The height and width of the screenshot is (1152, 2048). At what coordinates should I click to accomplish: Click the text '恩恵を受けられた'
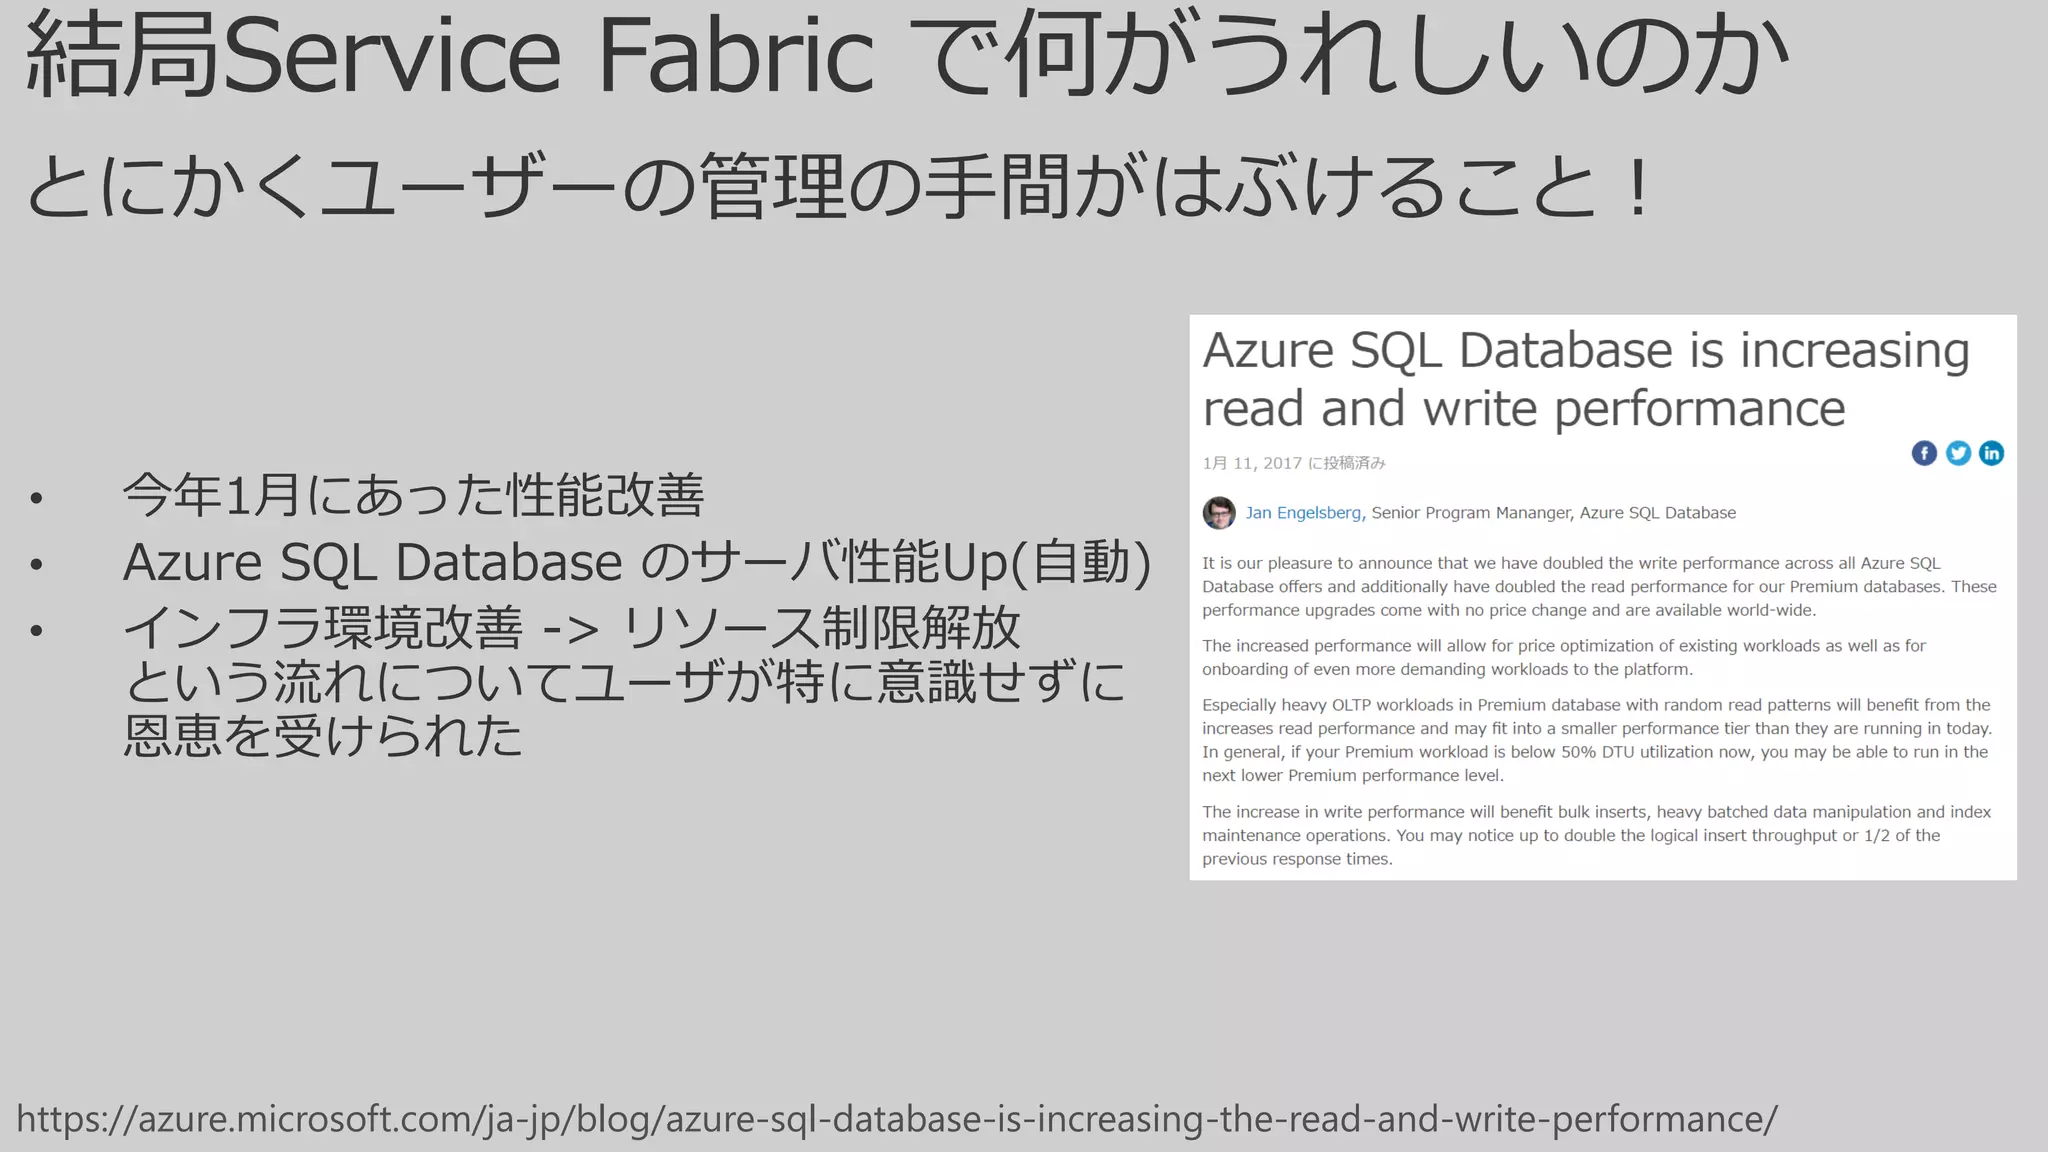click(x=323, y=735)
